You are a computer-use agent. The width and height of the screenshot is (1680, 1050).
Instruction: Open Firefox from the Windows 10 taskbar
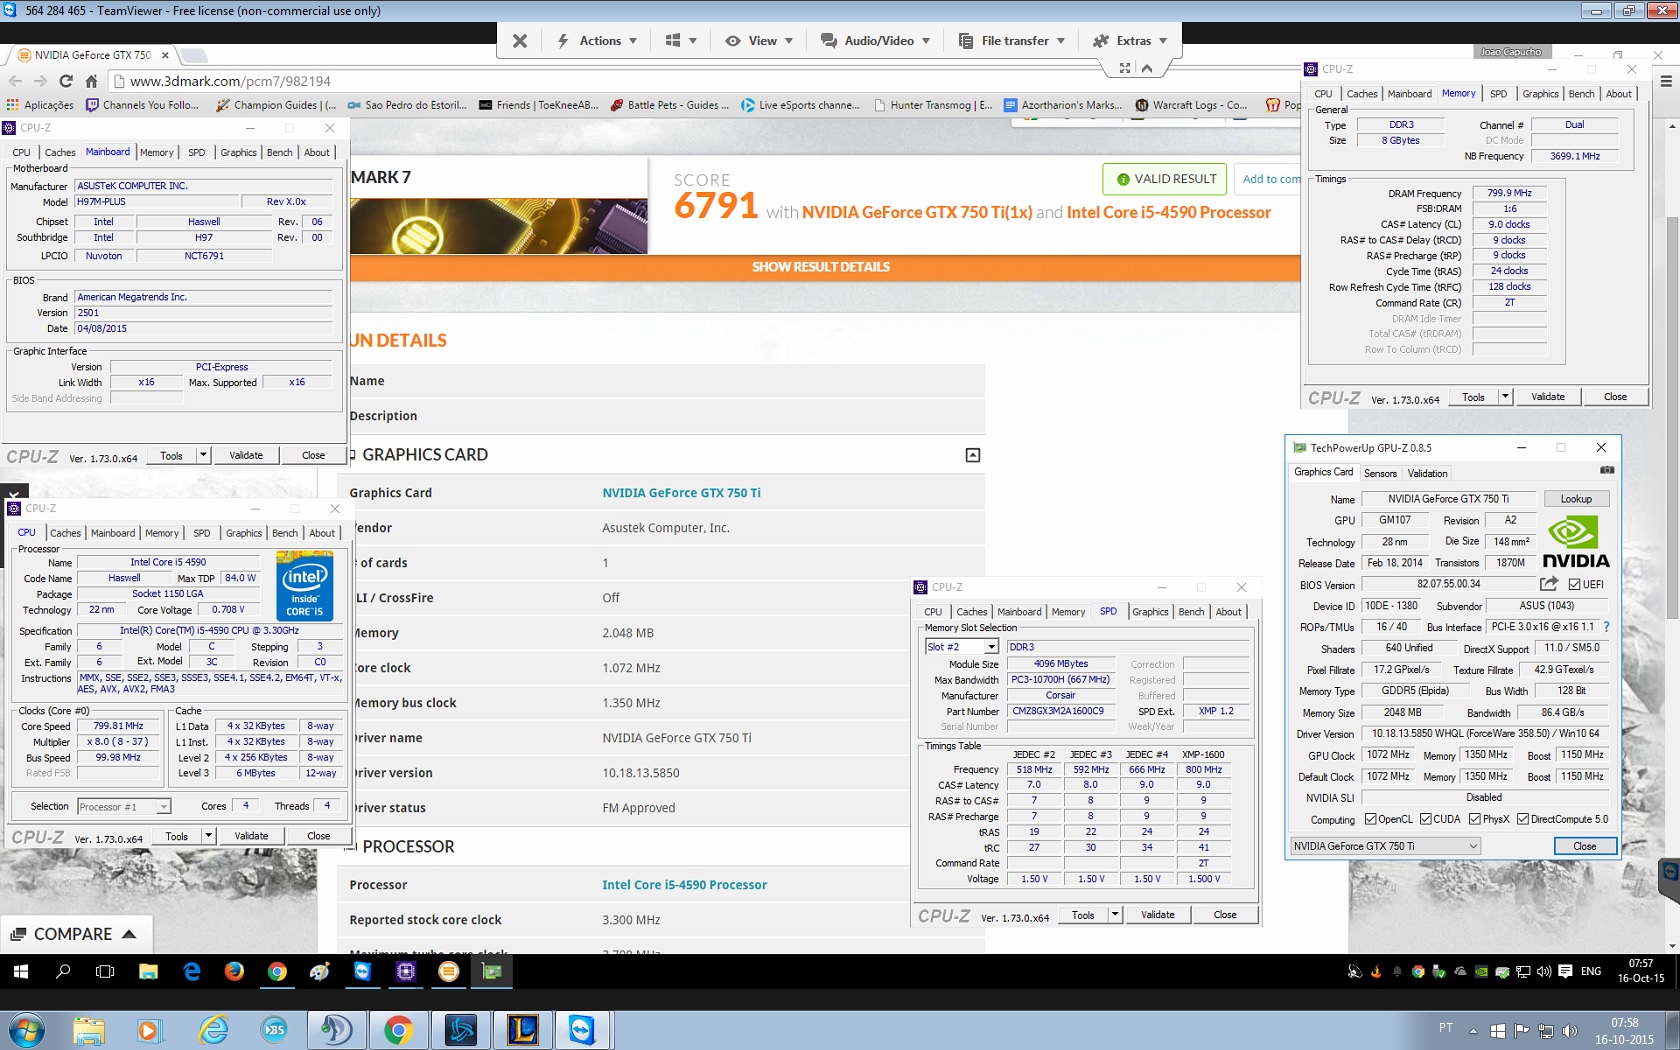pyautogui.click(x=234, y=971)
